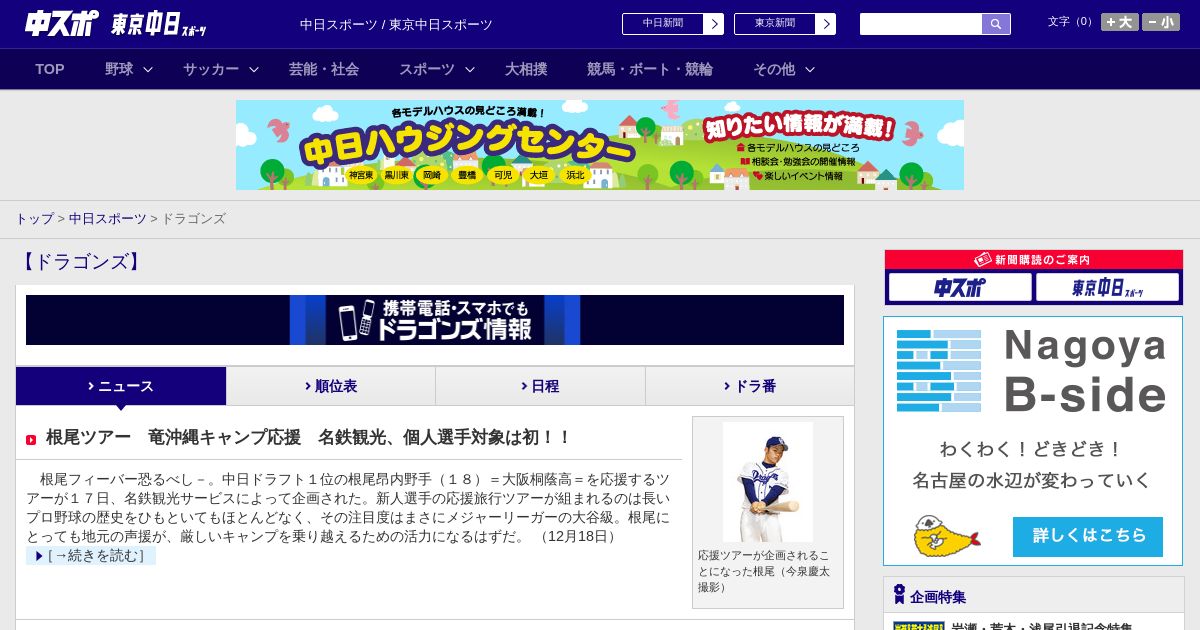Click red bullet icon beside 根尾ツアー headline

[31, 440]
